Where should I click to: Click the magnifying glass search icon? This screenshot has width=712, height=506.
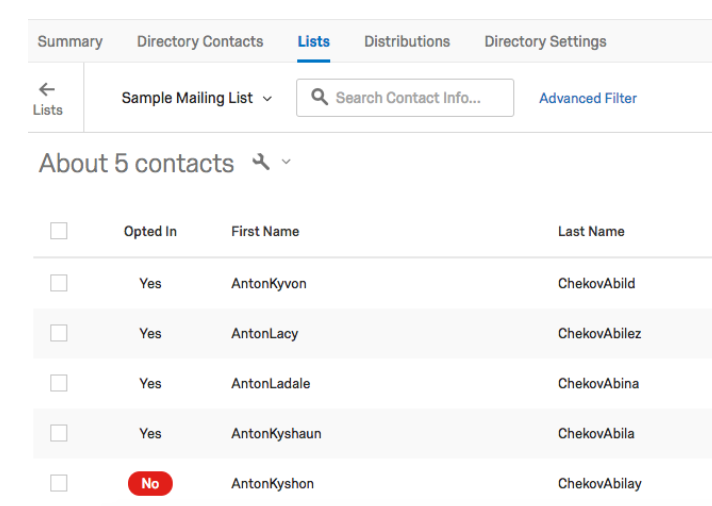click(x=319, y=97)
